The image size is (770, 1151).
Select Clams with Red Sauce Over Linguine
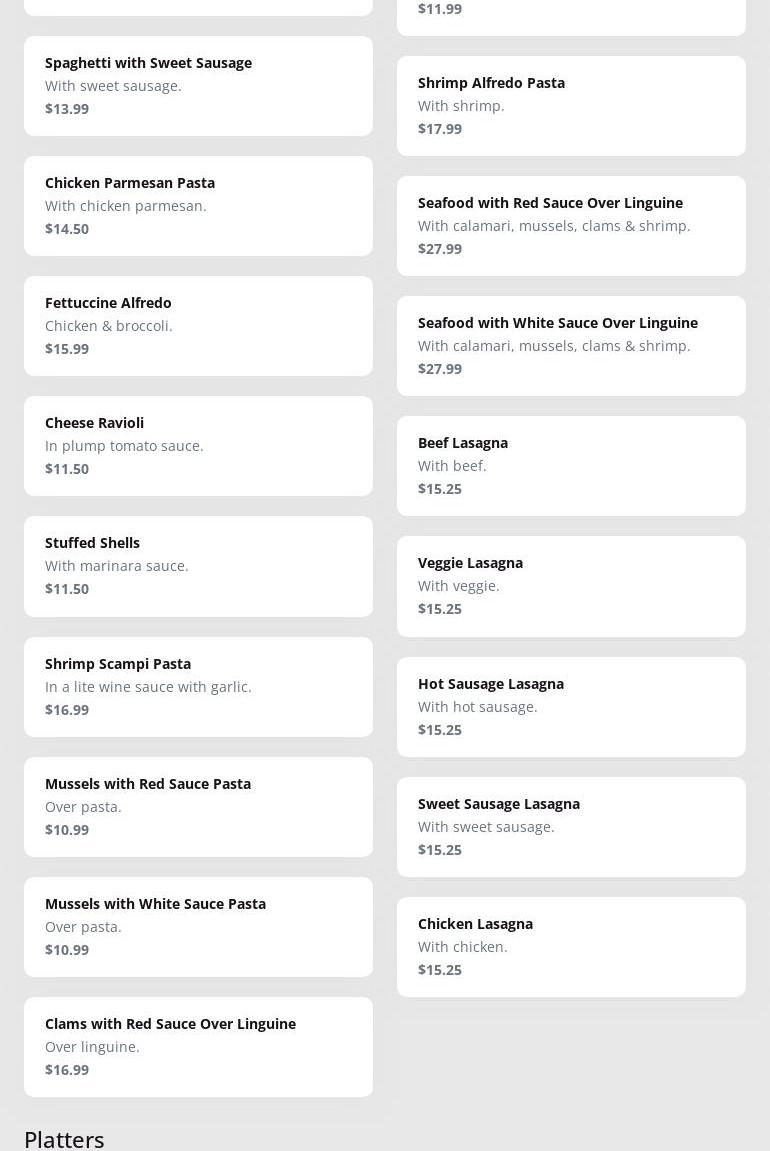pos(198,1047)
